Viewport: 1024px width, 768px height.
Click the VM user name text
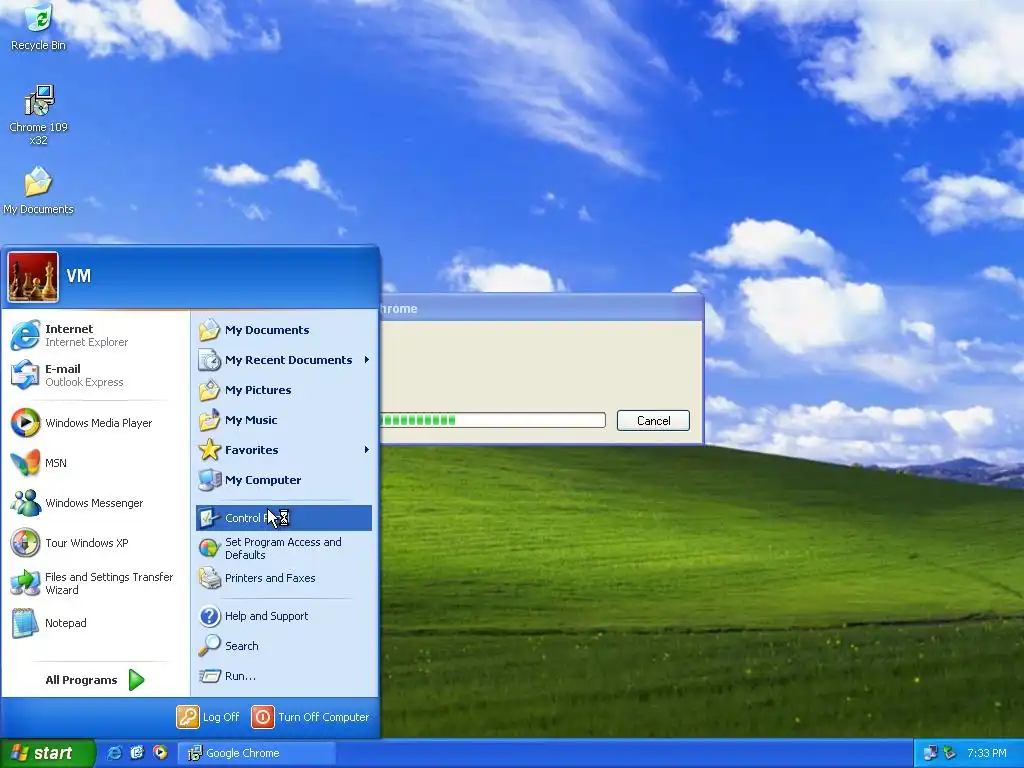78,276
